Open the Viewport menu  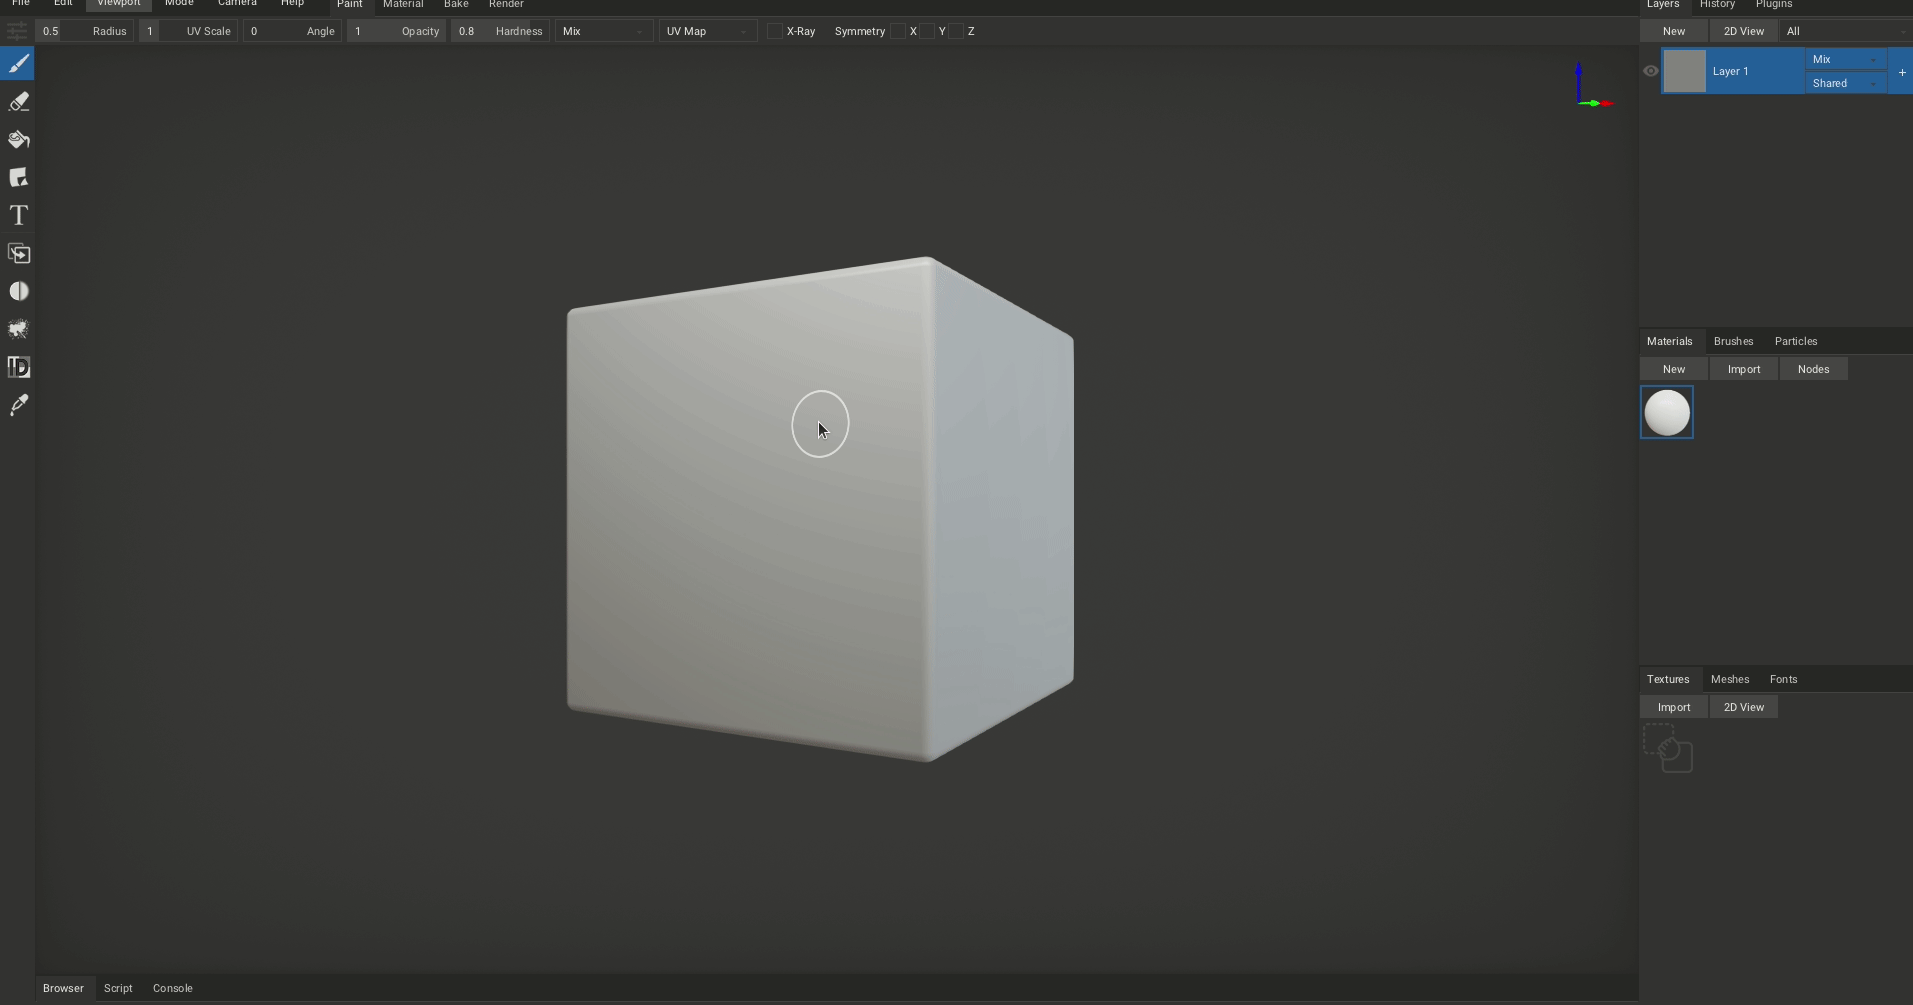point(118,4)
